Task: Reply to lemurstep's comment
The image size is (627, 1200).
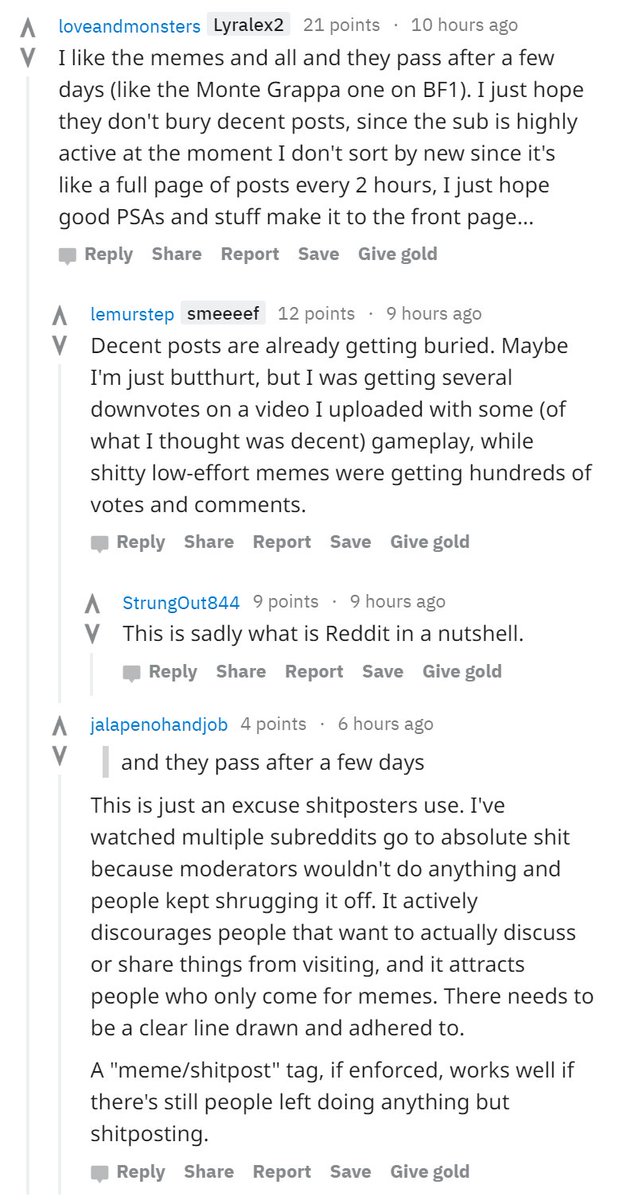Action: pos(129,542)
